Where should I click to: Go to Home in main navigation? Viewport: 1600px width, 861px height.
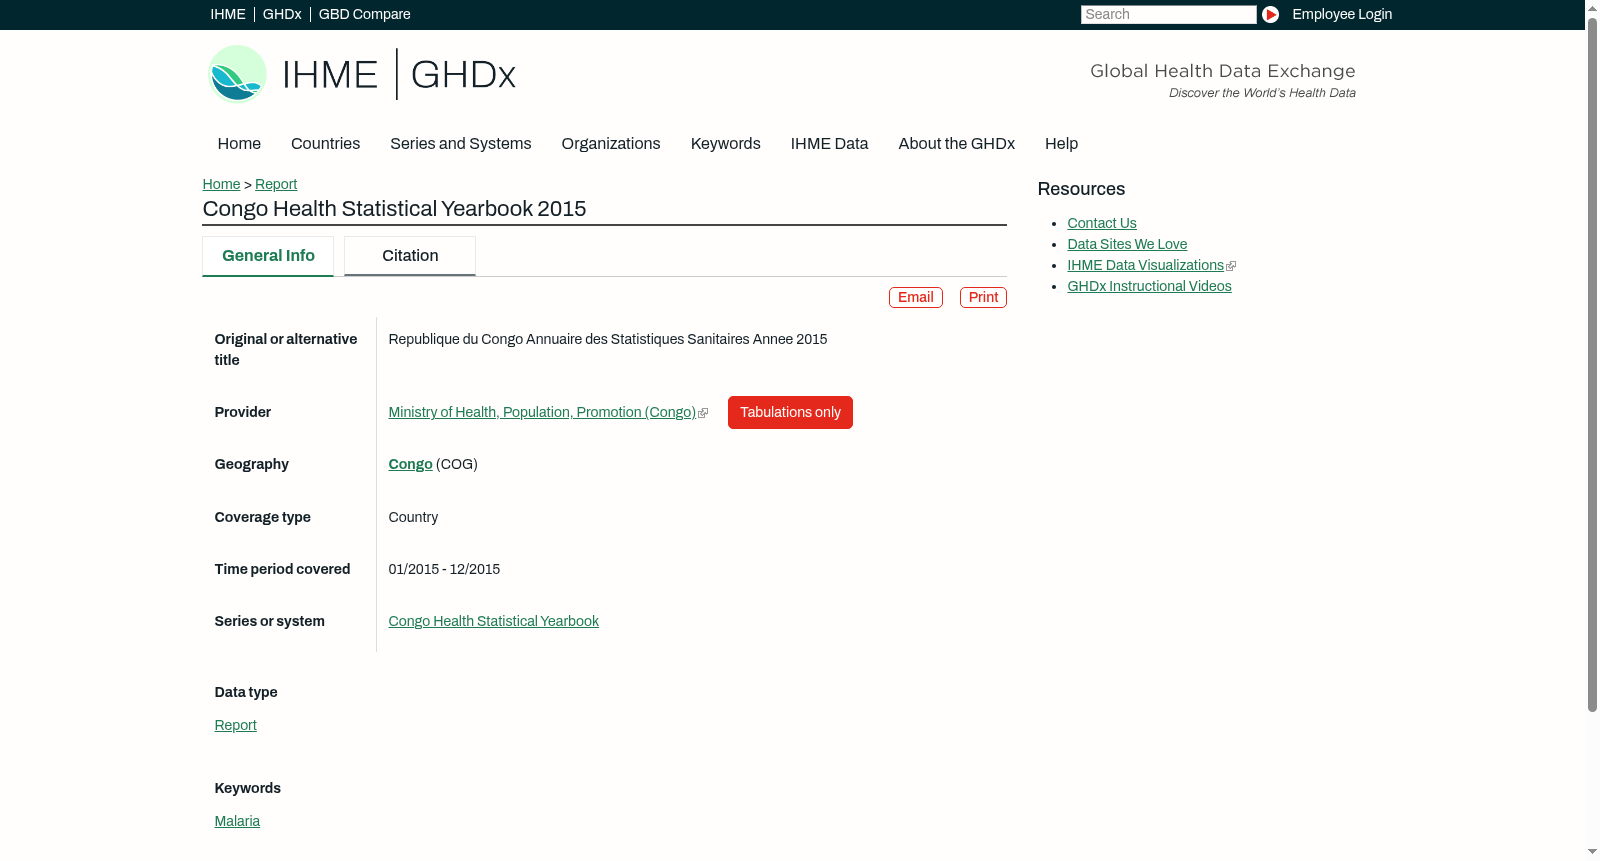tap(239, 144)
